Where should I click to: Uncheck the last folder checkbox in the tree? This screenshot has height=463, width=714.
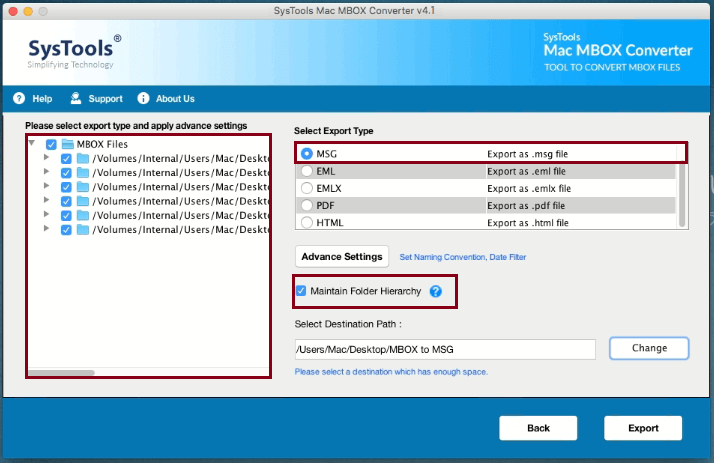[x=66, y=230]
